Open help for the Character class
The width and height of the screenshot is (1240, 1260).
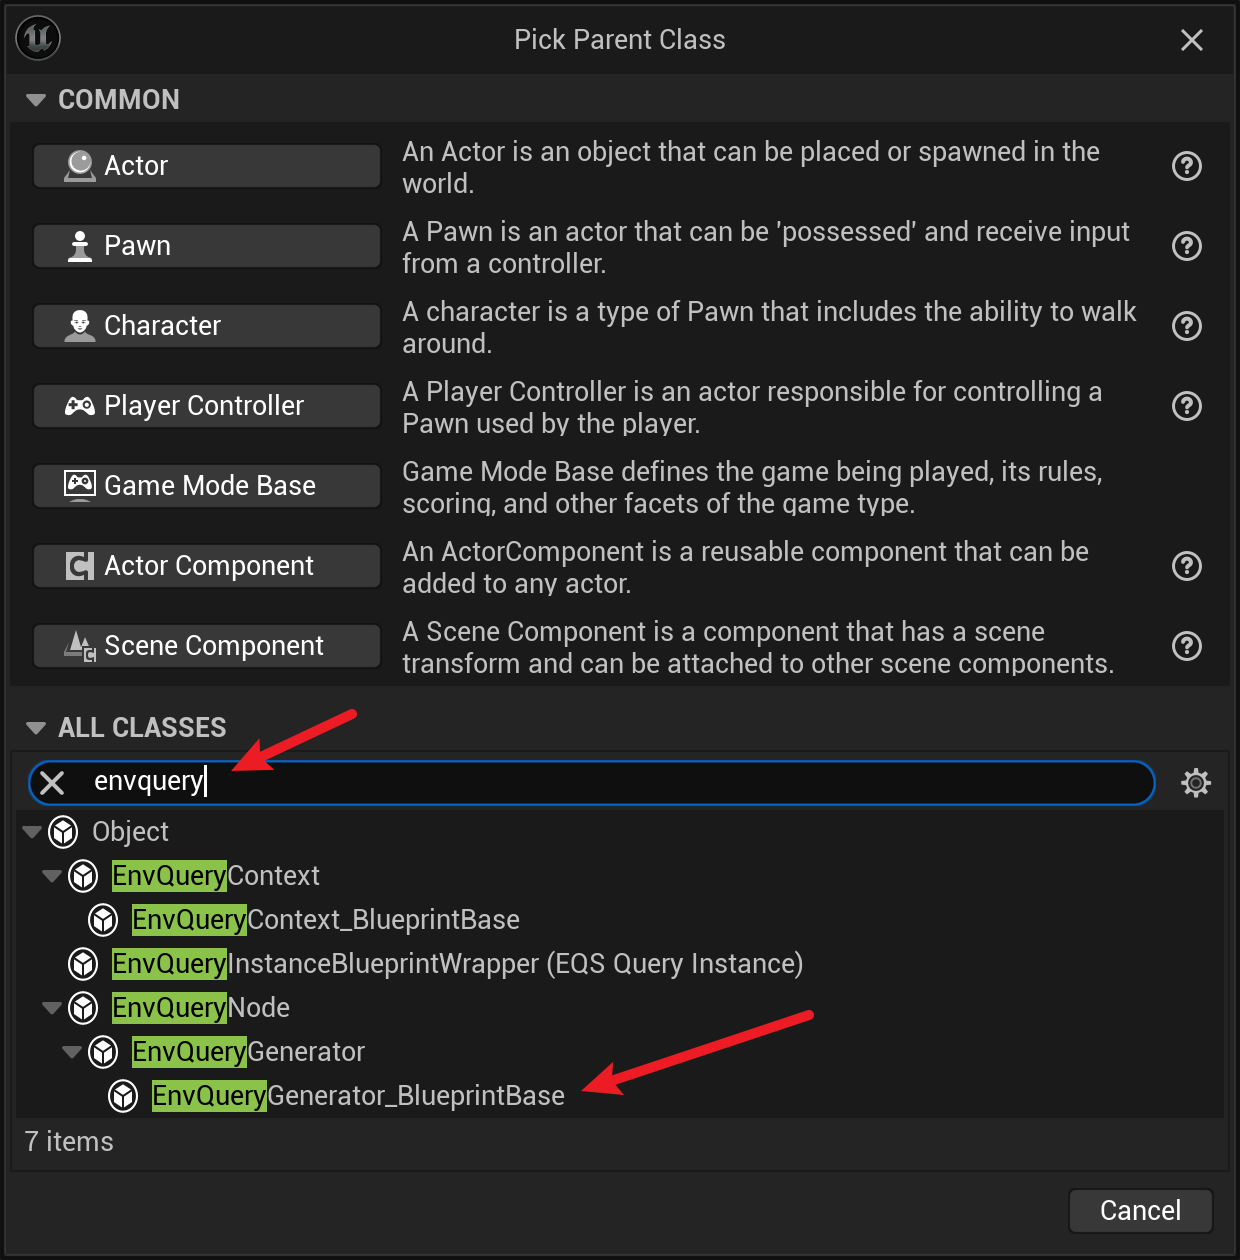[x=1186, y=326]
